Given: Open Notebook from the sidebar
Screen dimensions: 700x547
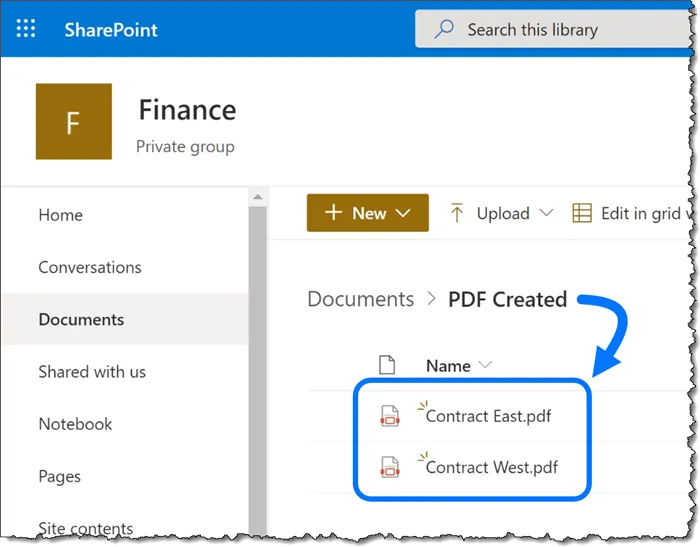Looking at the screenshot, I should [75, 424].
